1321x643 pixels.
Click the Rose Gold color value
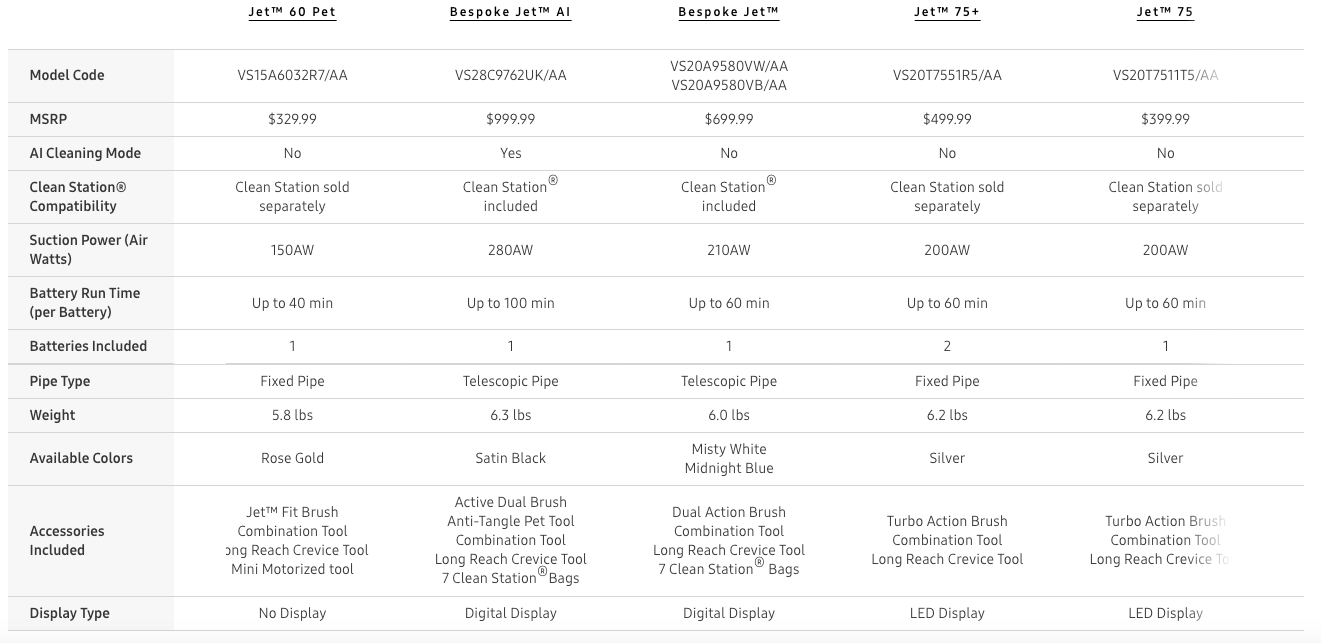tap(292, 458)
